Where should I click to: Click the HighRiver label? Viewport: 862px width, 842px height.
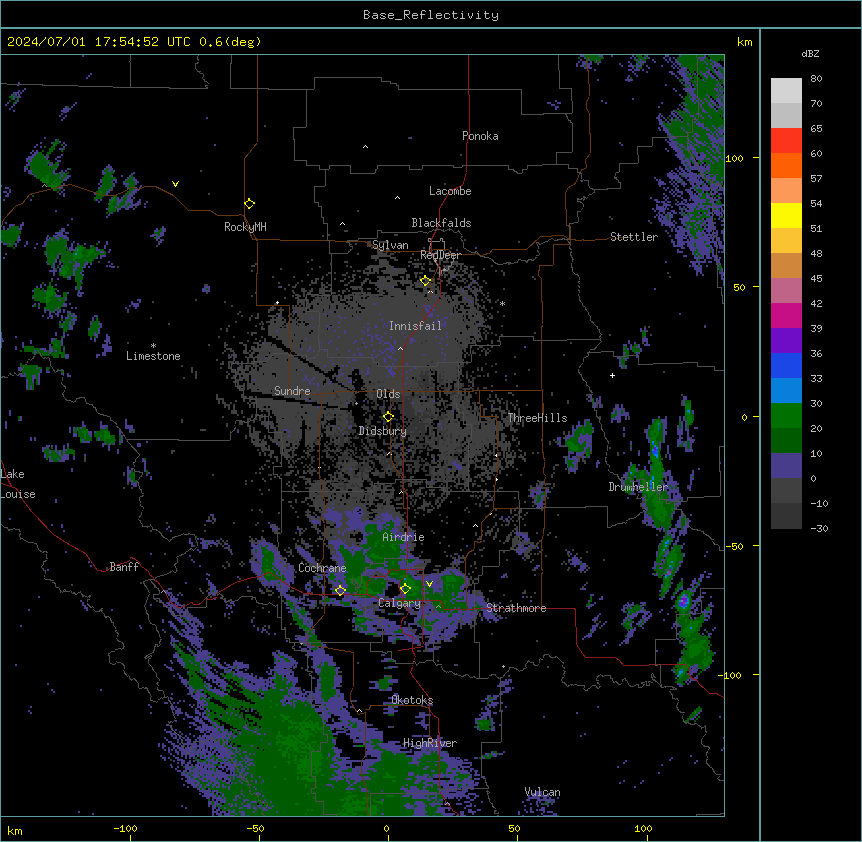pyautogui.click(x=430, y=743)
